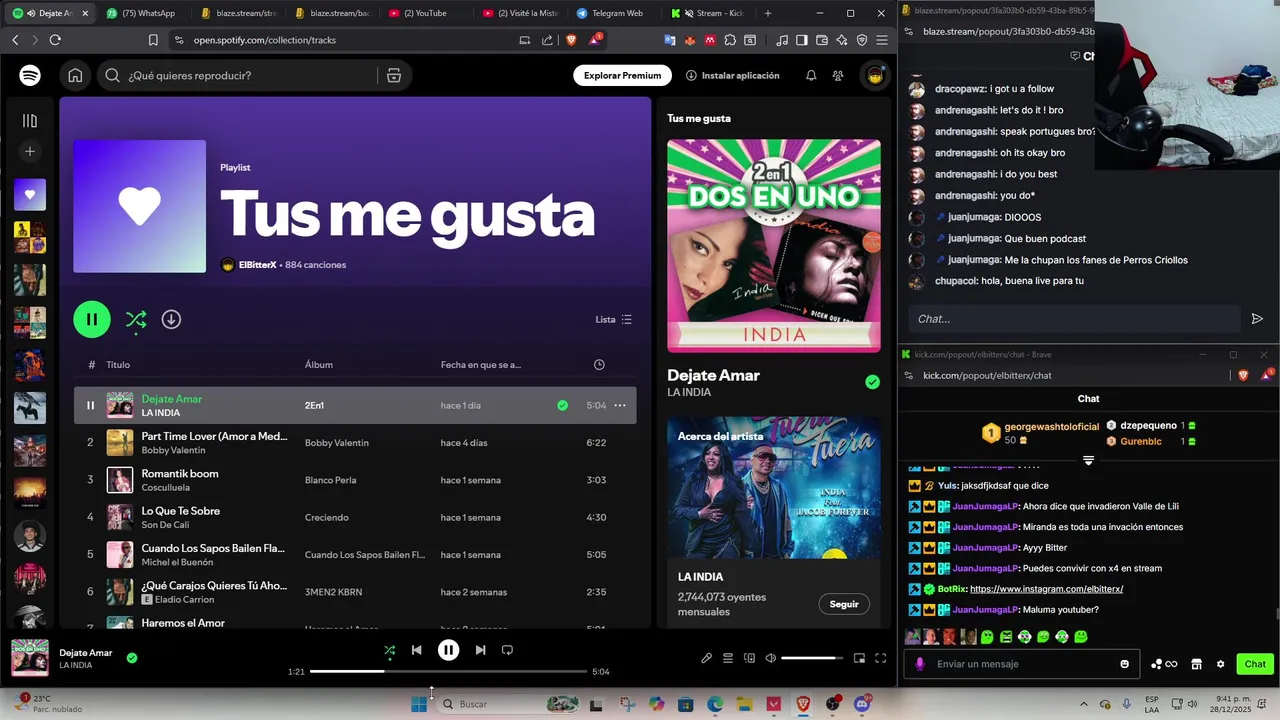Adjust the Spotify volume slider
This screenshot has height=720, width=1280.
tap(812, 658)
